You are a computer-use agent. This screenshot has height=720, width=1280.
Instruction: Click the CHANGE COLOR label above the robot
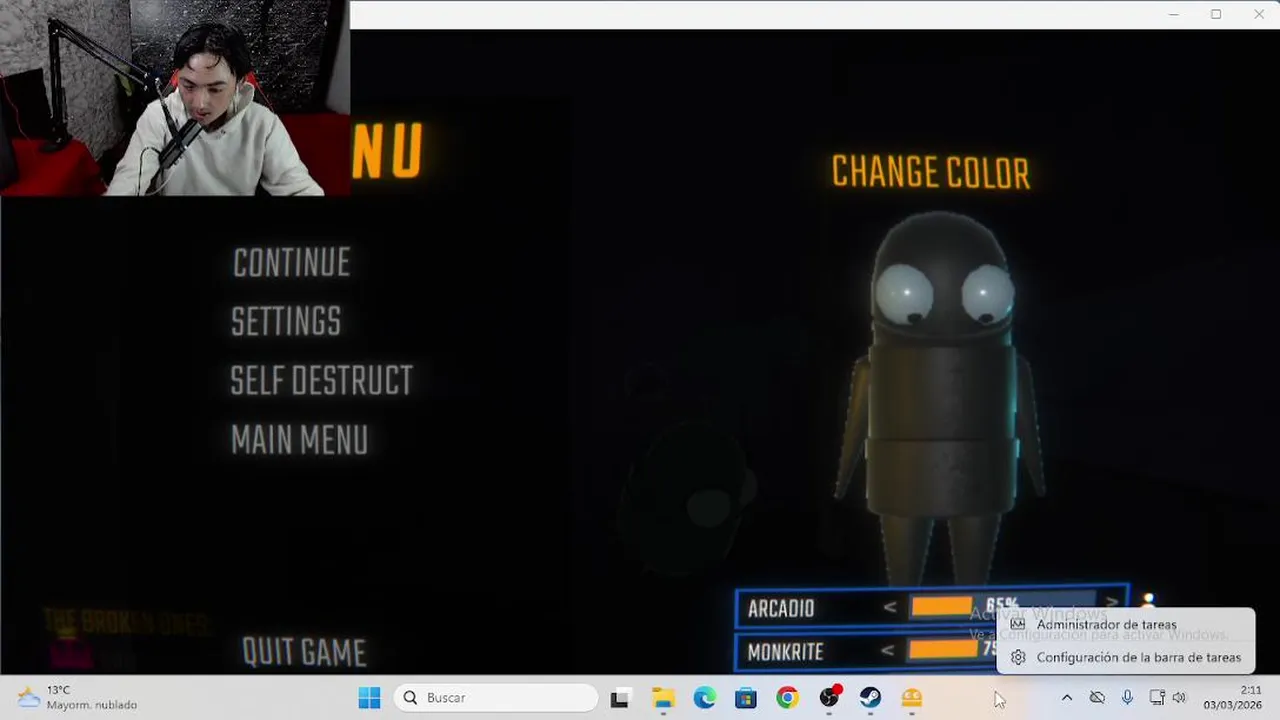(930, 173)
